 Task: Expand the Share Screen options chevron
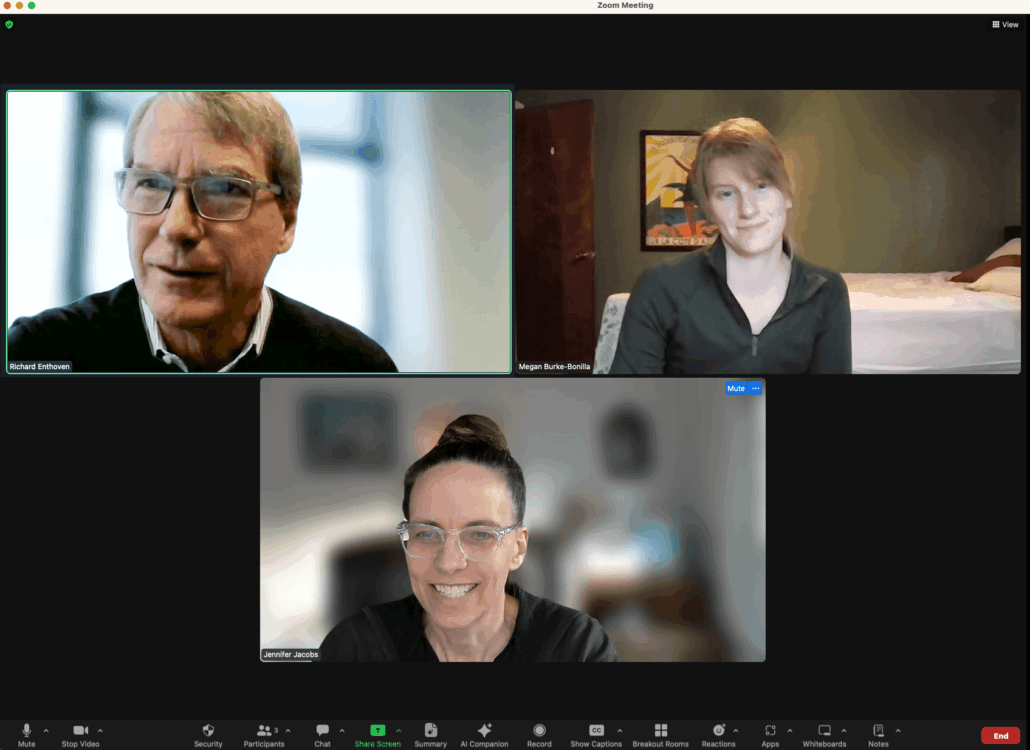click(x=396, y=729)
